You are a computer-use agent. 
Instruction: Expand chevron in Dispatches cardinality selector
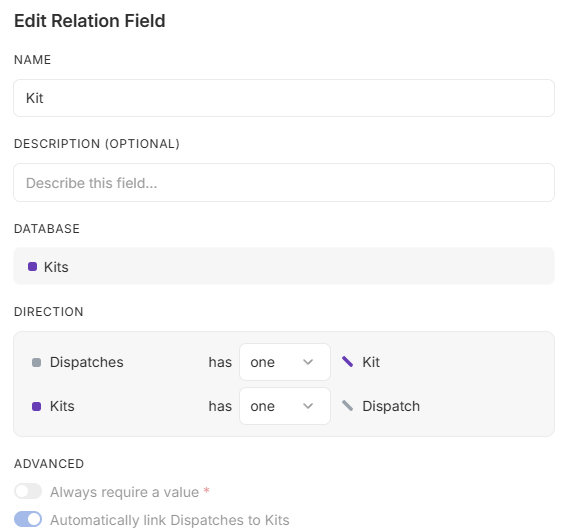(308, 362)
